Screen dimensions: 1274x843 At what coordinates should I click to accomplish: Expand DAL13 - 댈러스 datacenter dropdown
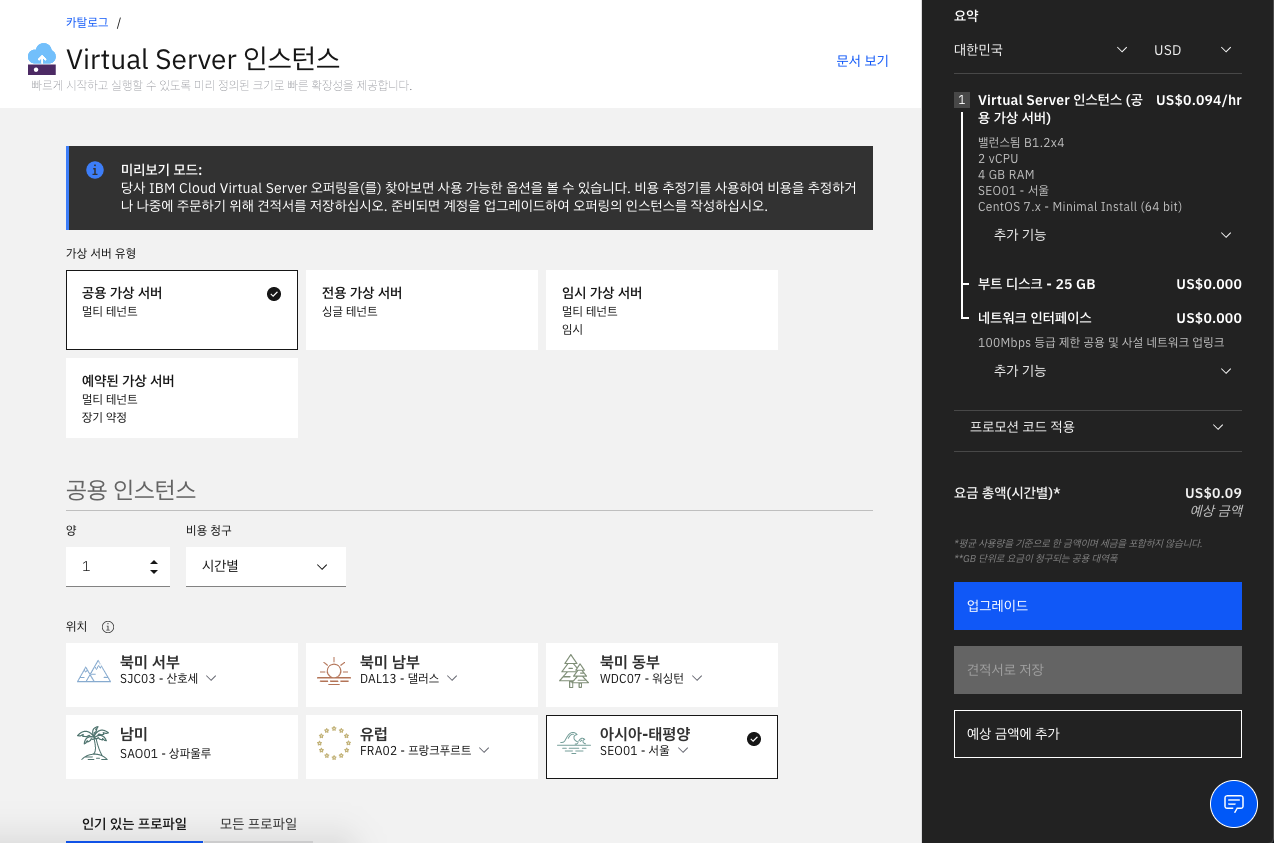tap(409, 678)
